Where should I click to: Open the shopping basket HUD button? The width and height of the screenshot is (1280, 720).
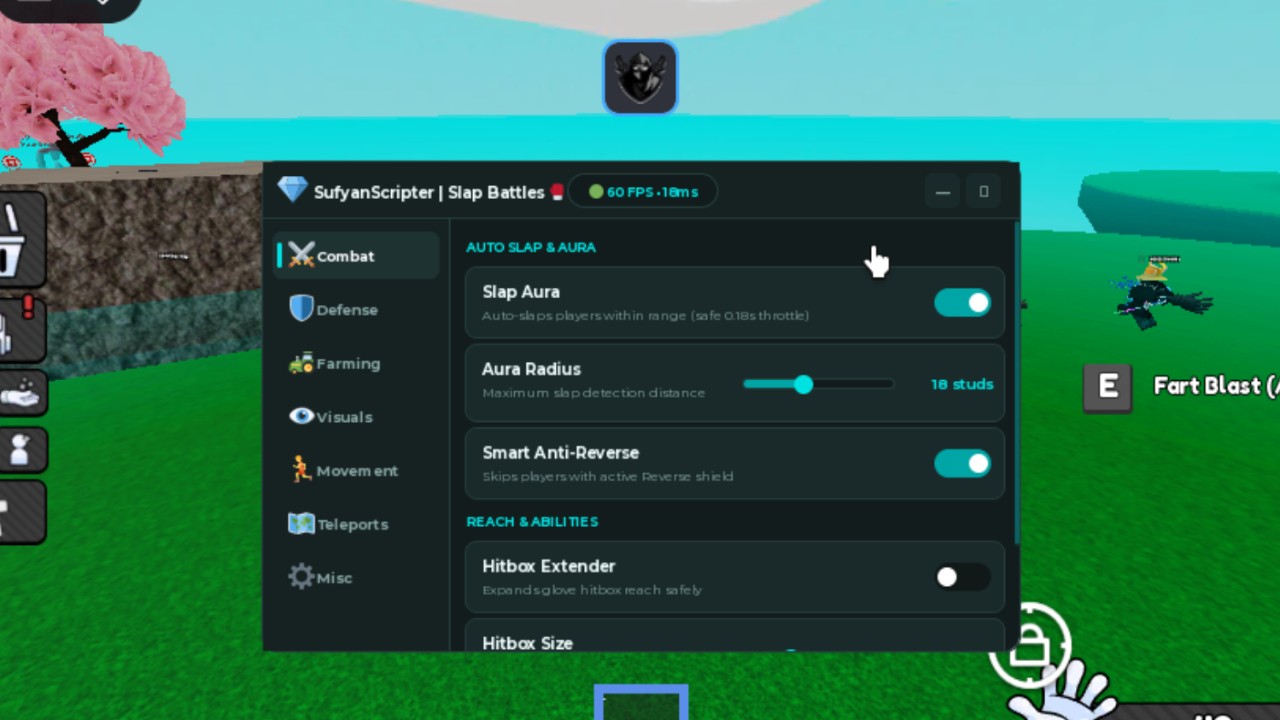pos(20,241)
